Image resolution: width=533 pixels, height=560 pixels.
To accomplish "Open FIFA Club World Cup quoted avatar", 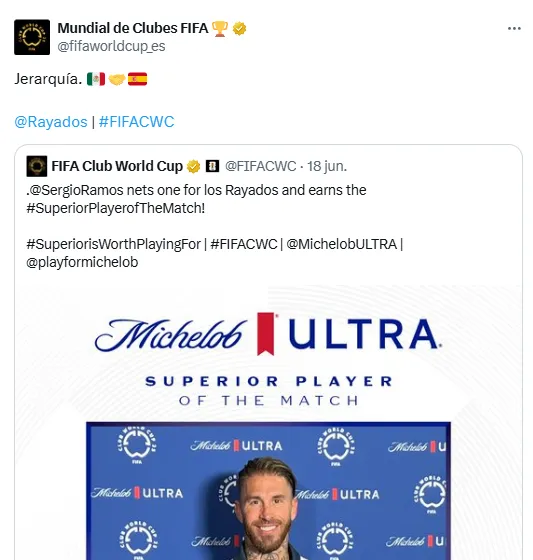I will [36, 166].
